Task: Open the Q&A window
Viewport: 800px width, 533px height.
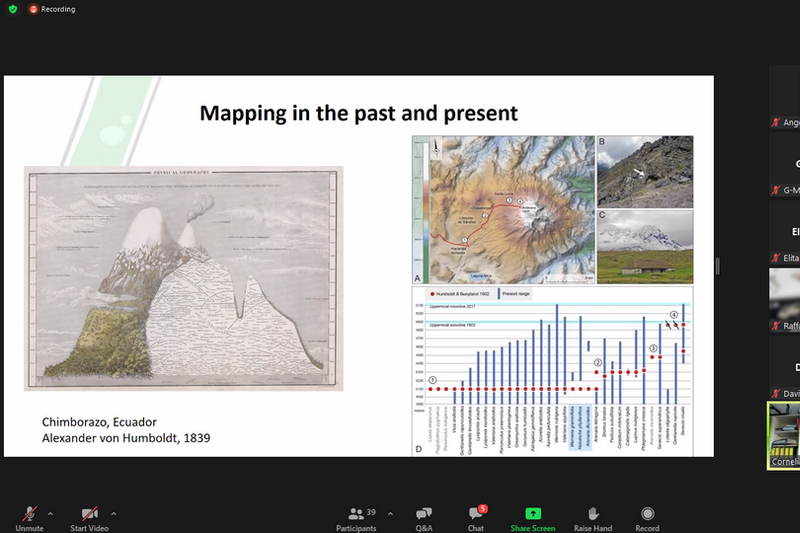Action: point(424,518)
